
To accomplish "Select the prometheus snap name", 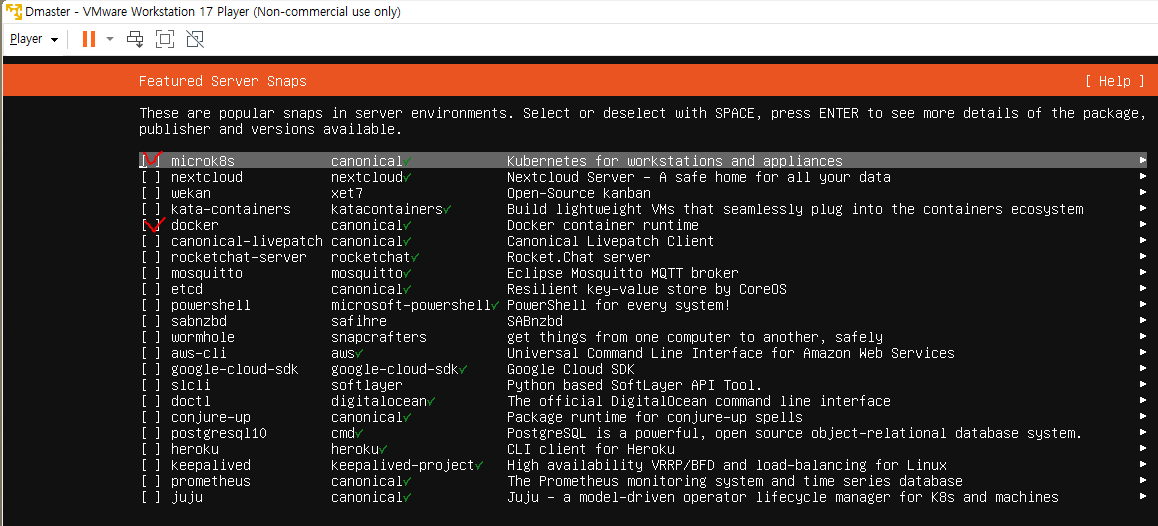I will click(210, 481).
